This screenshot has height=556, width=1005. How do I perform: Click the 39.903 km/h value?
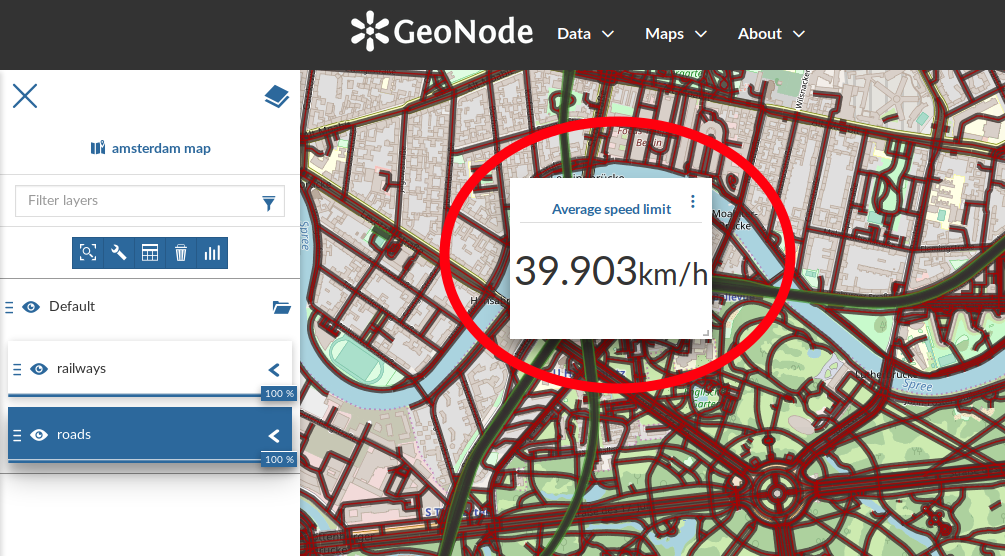(611, 272)
